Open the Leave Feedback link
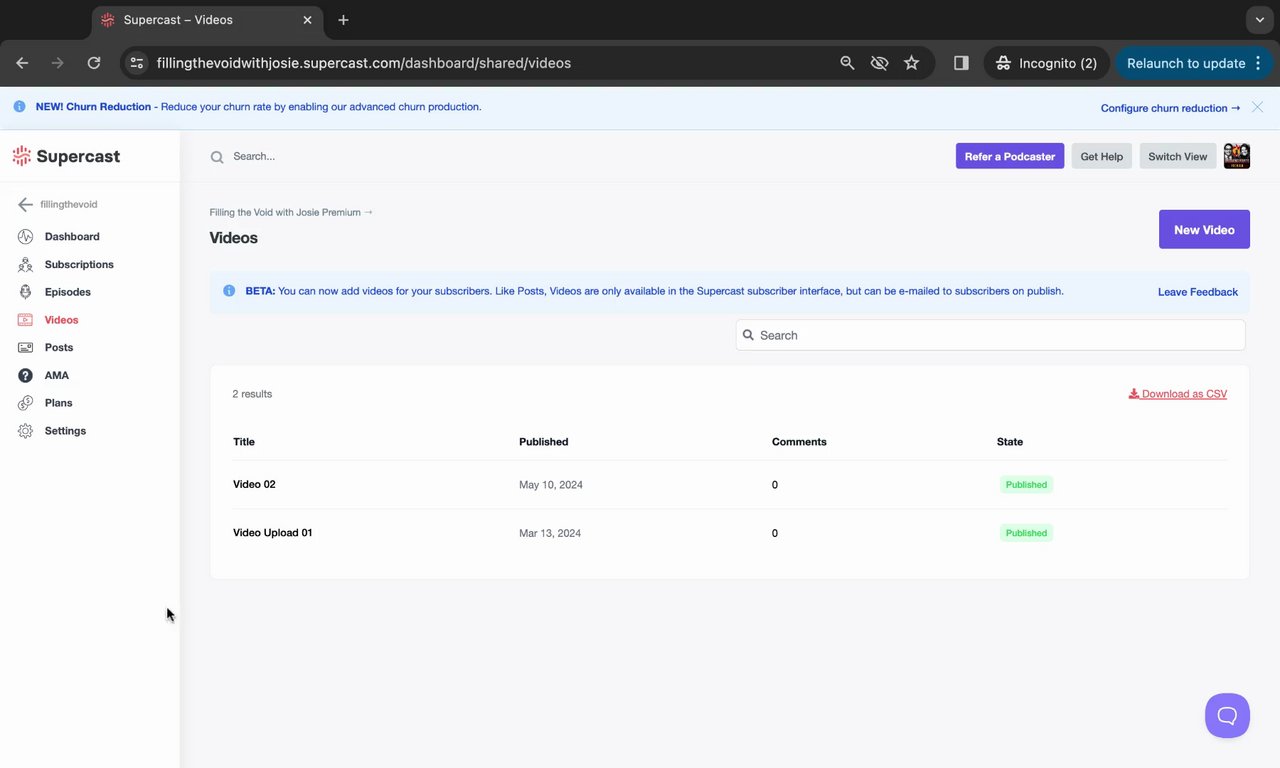Image resolution: width=1280 pixels, height=768 pixels. point(1197,292)
